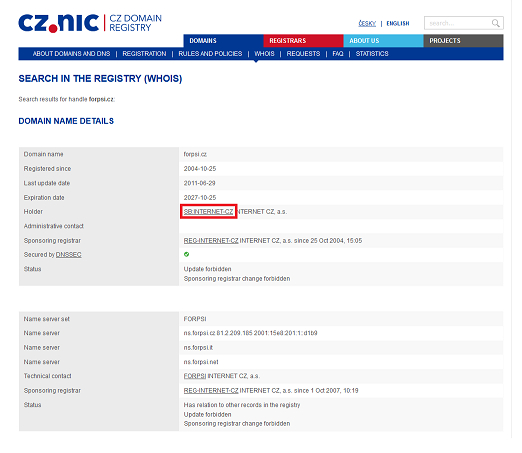Open the Registration menu item

(x=144, y=54)
